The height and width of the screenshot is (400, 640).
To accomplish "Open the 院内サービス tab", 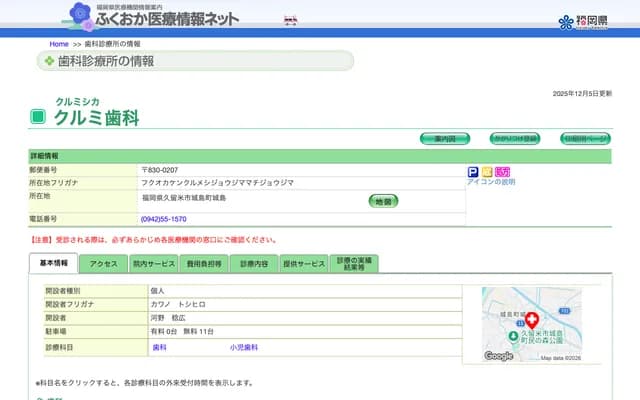I will click(153, 264).
